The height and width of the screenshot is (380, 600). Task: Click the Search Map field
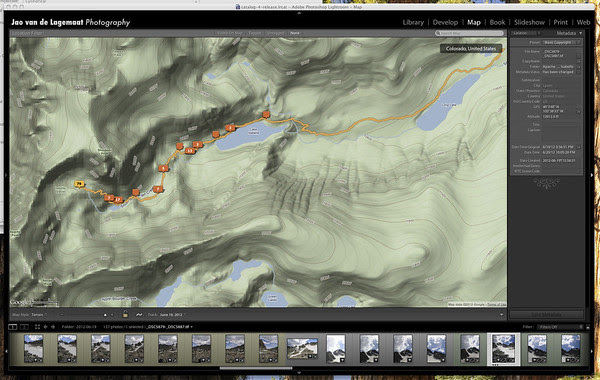pos(469,33)
